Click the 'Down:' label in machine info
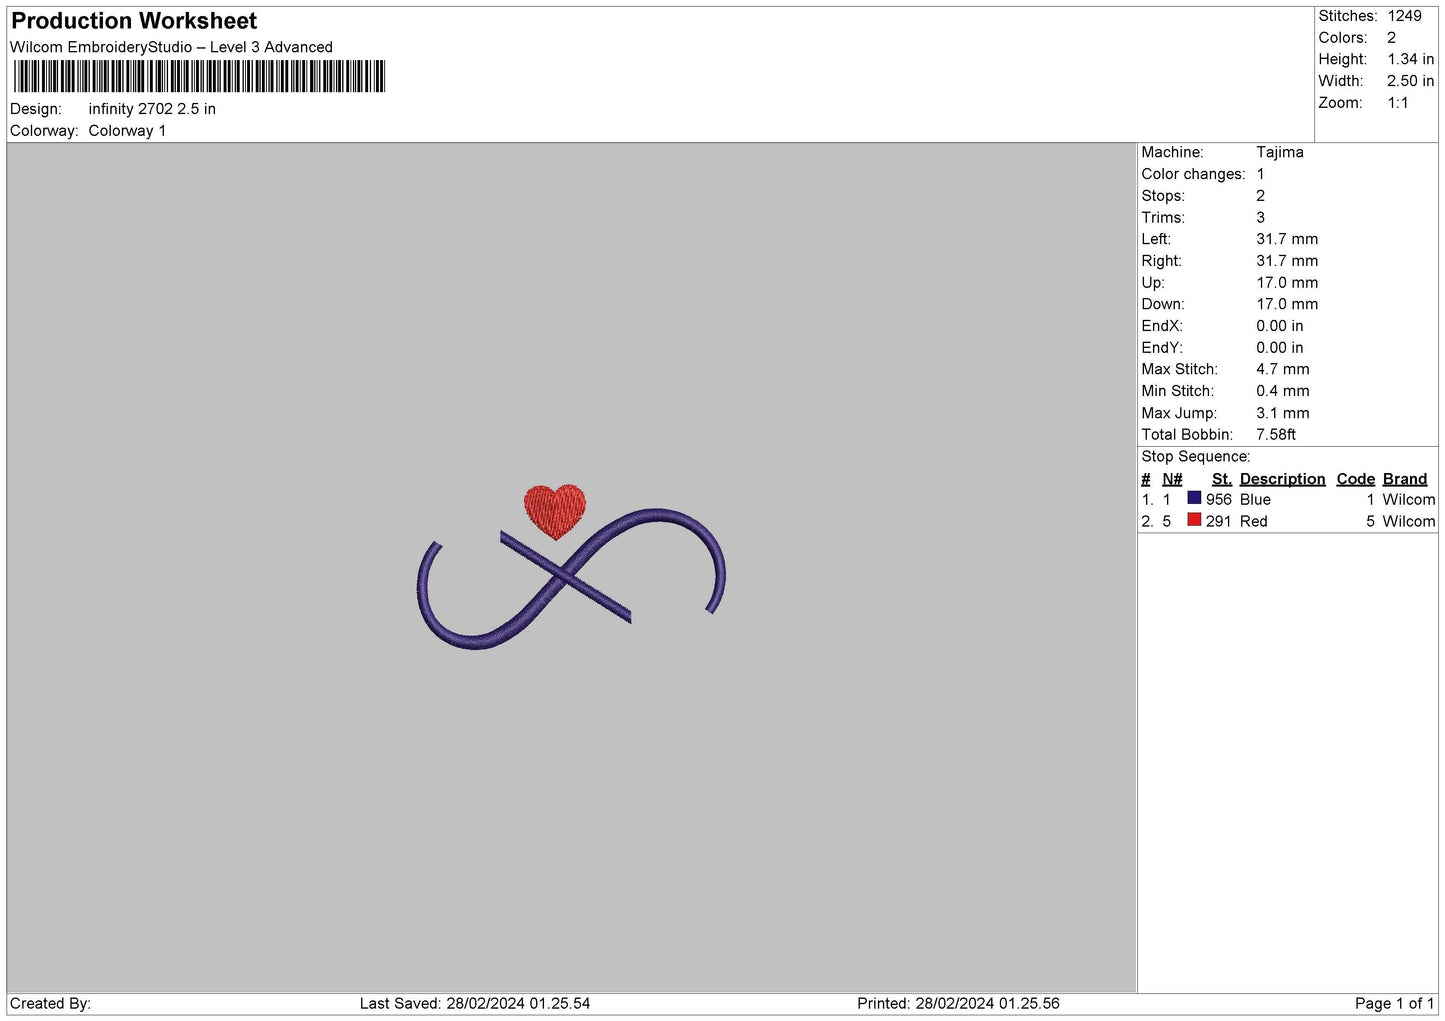The height and width of the screenshot is (1021, 1445). coord(1162,304)
